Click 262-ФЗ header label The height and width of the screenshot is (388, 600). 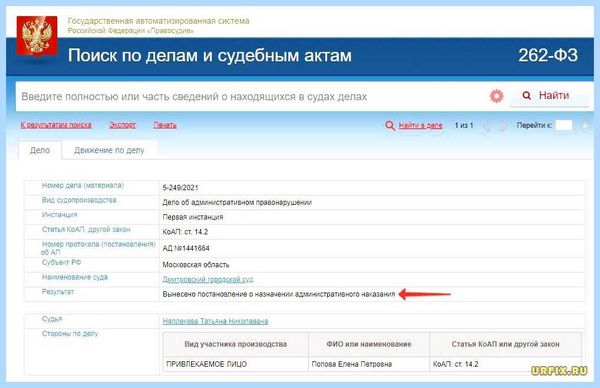[x=548, y=55]
